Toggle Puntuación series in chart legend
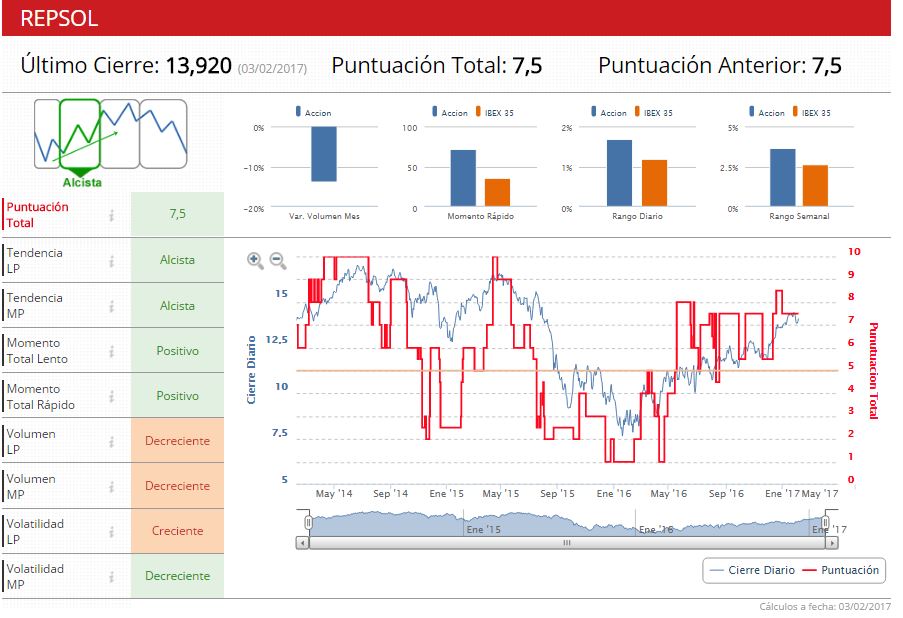This screenshot has height=618, width=903. (841, 570)
